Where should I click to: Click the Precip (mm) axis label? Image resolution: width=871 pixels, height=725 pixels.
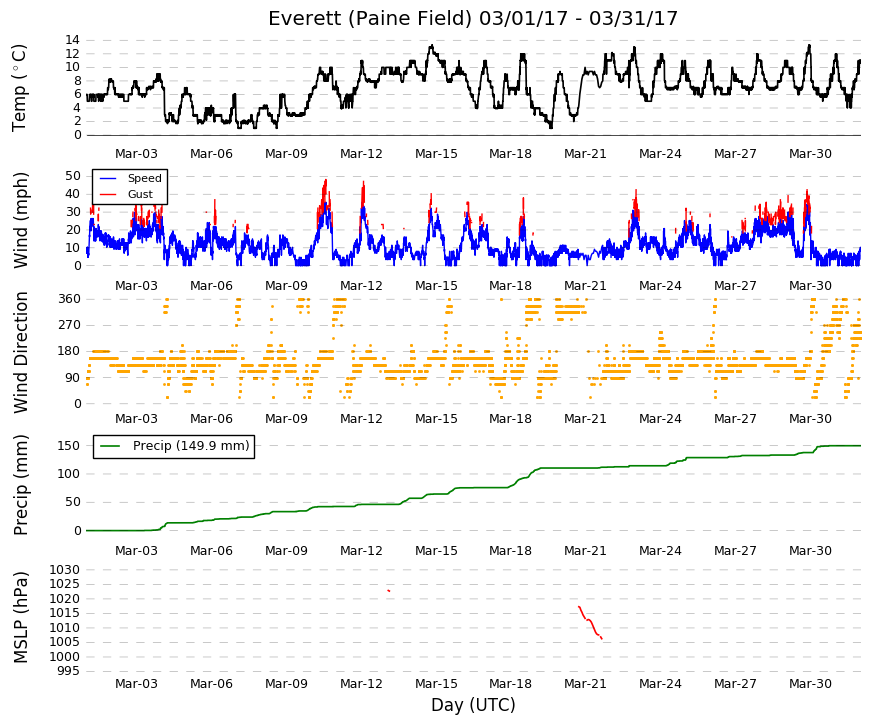click(20, 485)
